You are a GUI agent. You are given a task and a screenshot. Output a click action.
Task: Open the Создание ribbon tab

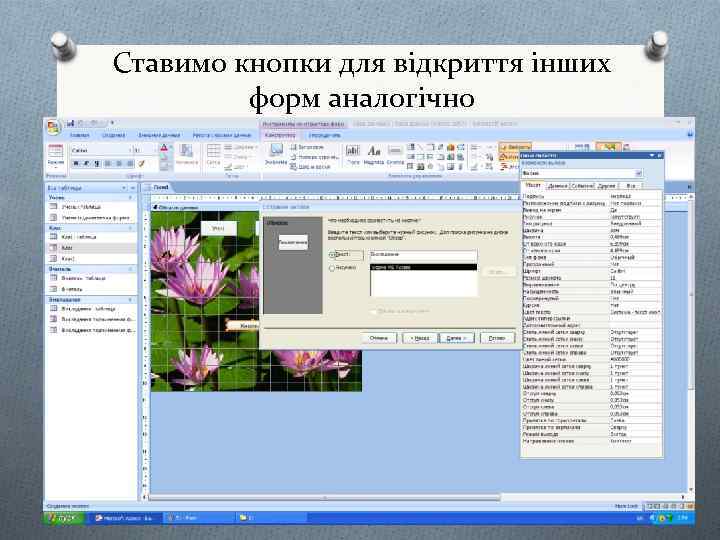[x=113, y=135]
